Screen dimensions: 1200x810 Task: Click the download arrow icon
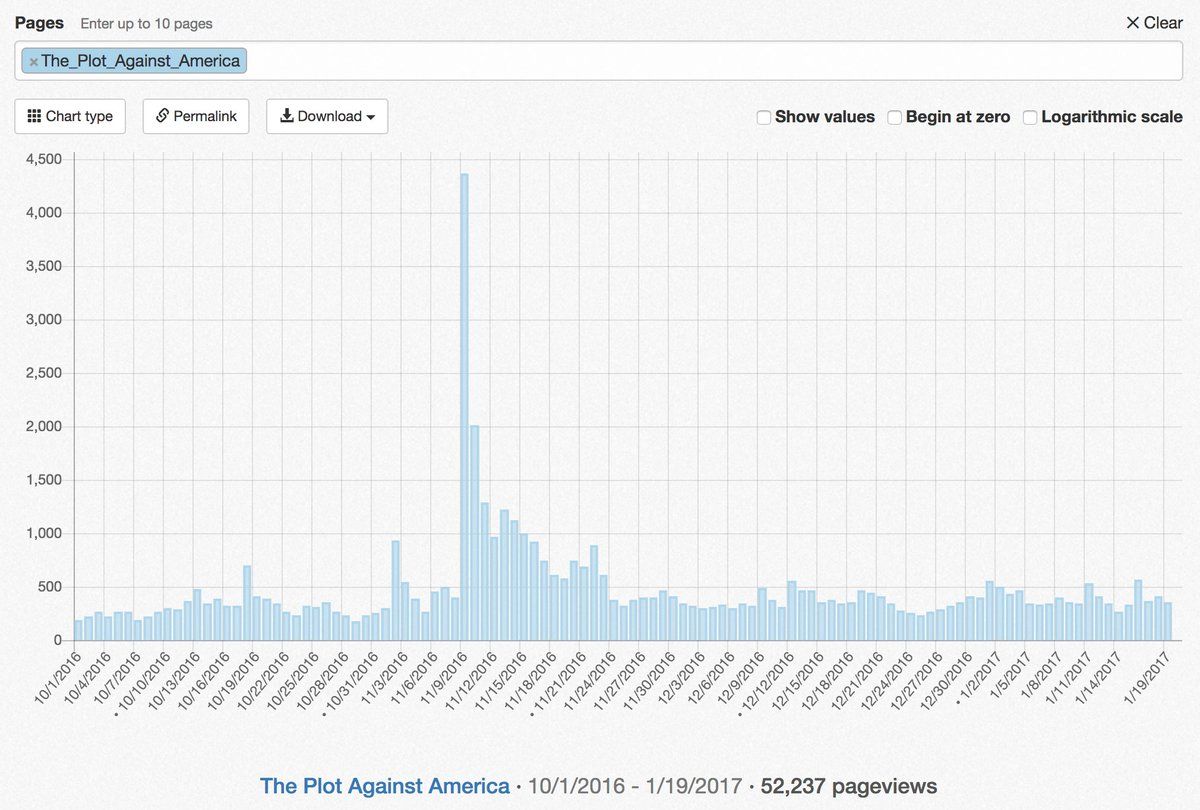click(286, 116)
